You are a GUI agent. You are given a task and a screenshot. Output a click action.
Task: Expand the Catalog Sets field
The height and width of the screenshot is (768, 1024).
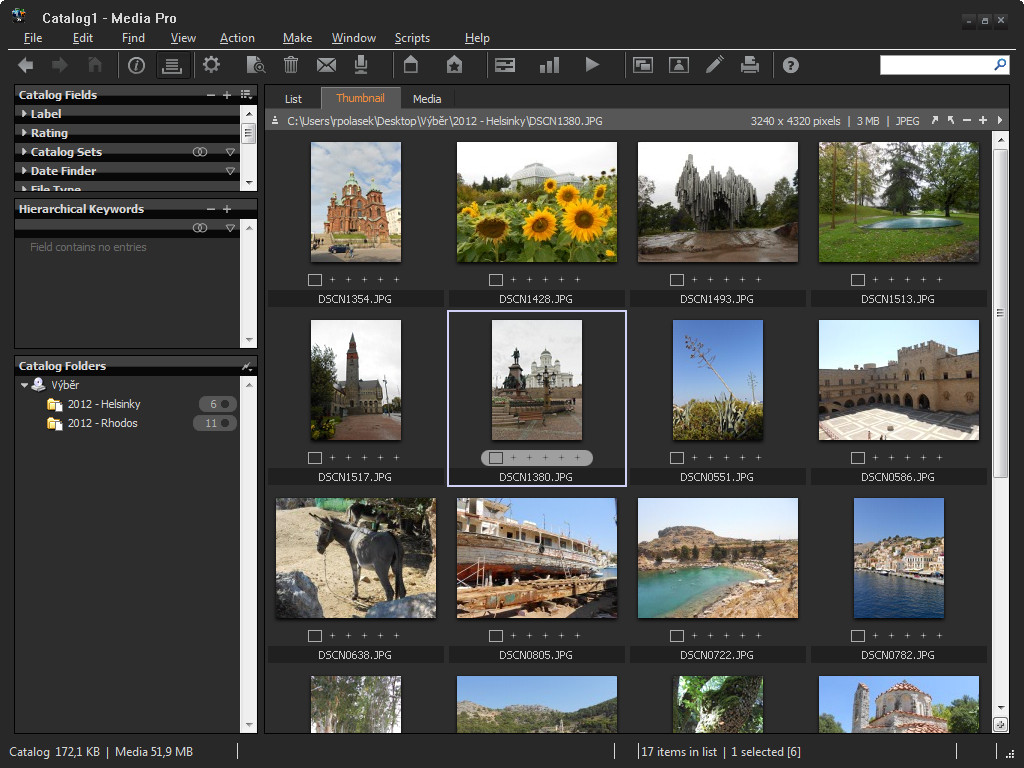coord(24,152)
